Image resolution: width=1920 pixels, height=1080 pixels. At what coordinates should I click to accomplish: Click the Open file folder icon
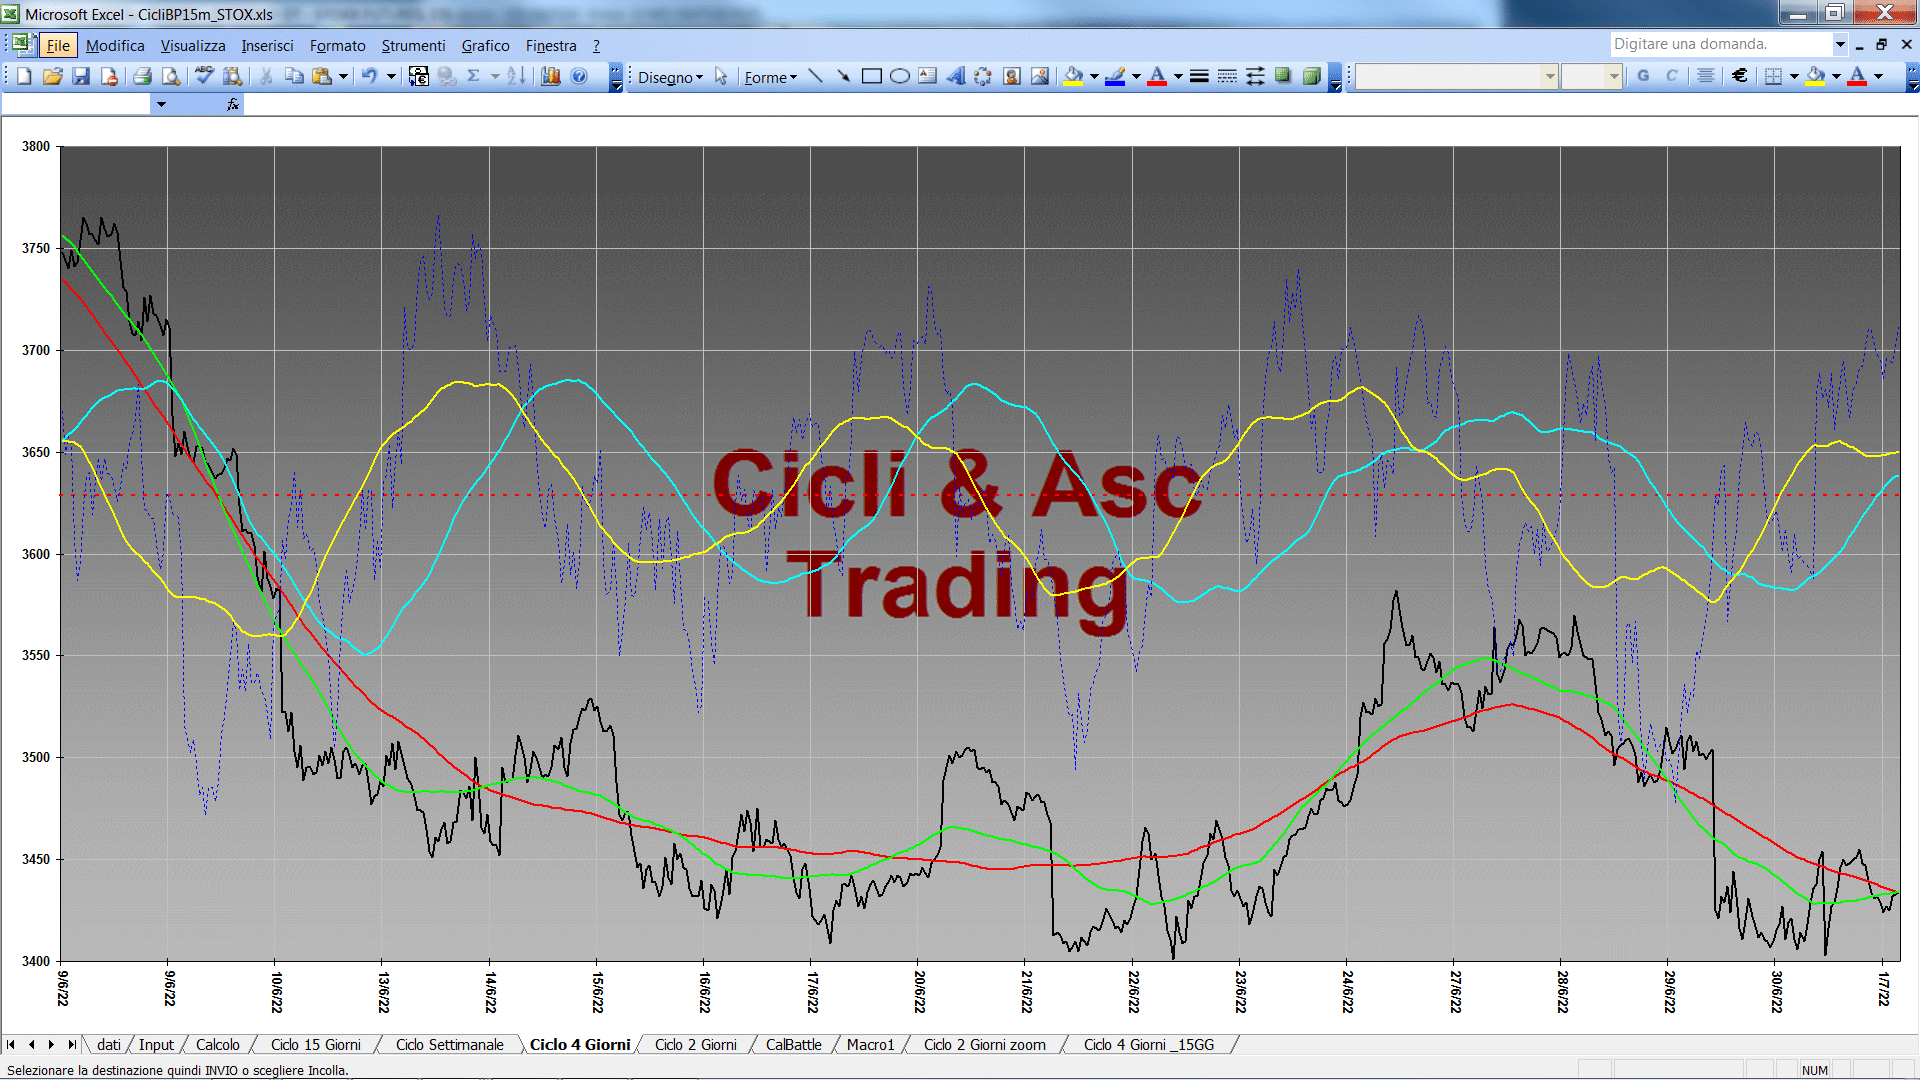(x=53, y=76)
